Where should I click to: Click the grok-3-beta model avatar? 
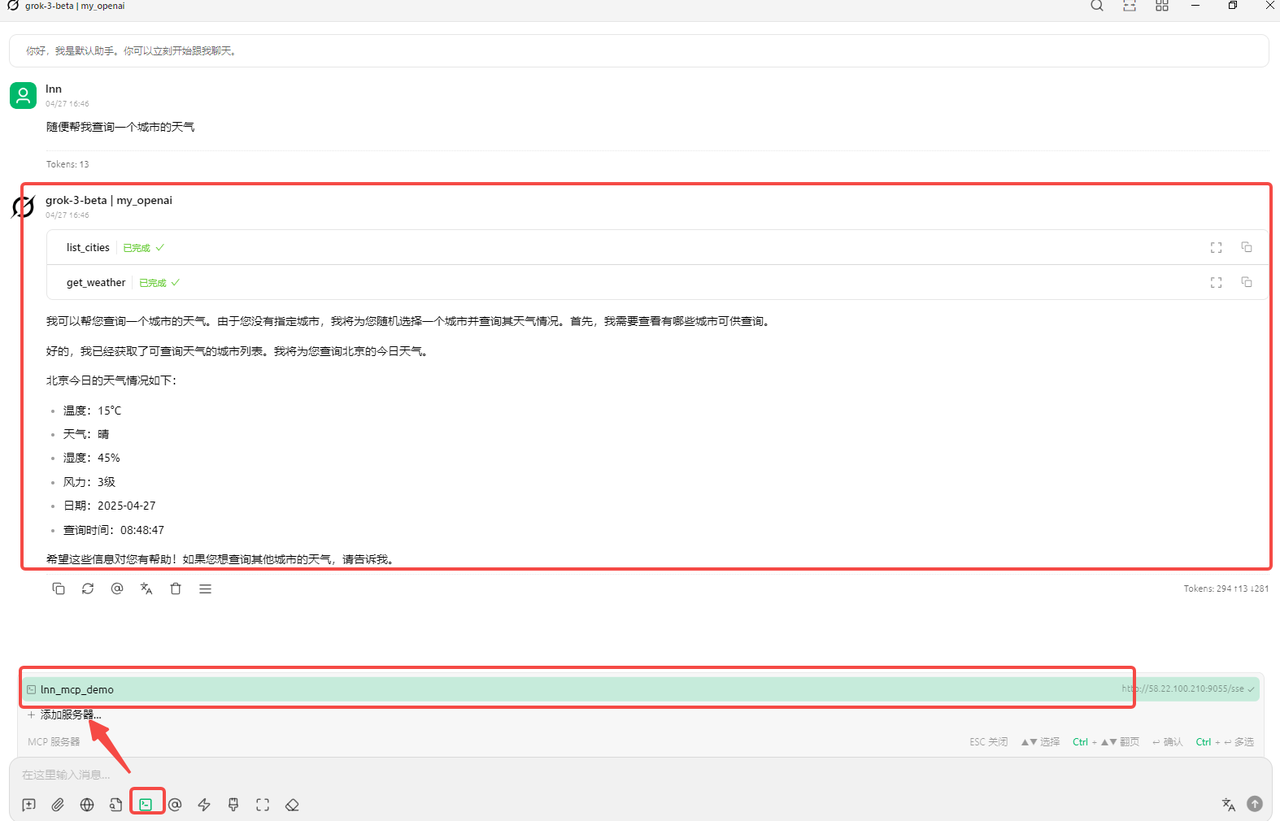click(23, 207)
